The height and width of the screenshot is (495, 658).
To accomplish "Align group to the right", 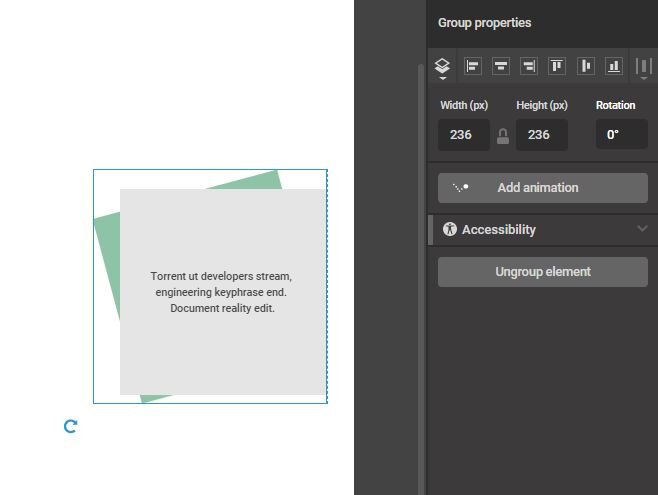I will point(529,67).
